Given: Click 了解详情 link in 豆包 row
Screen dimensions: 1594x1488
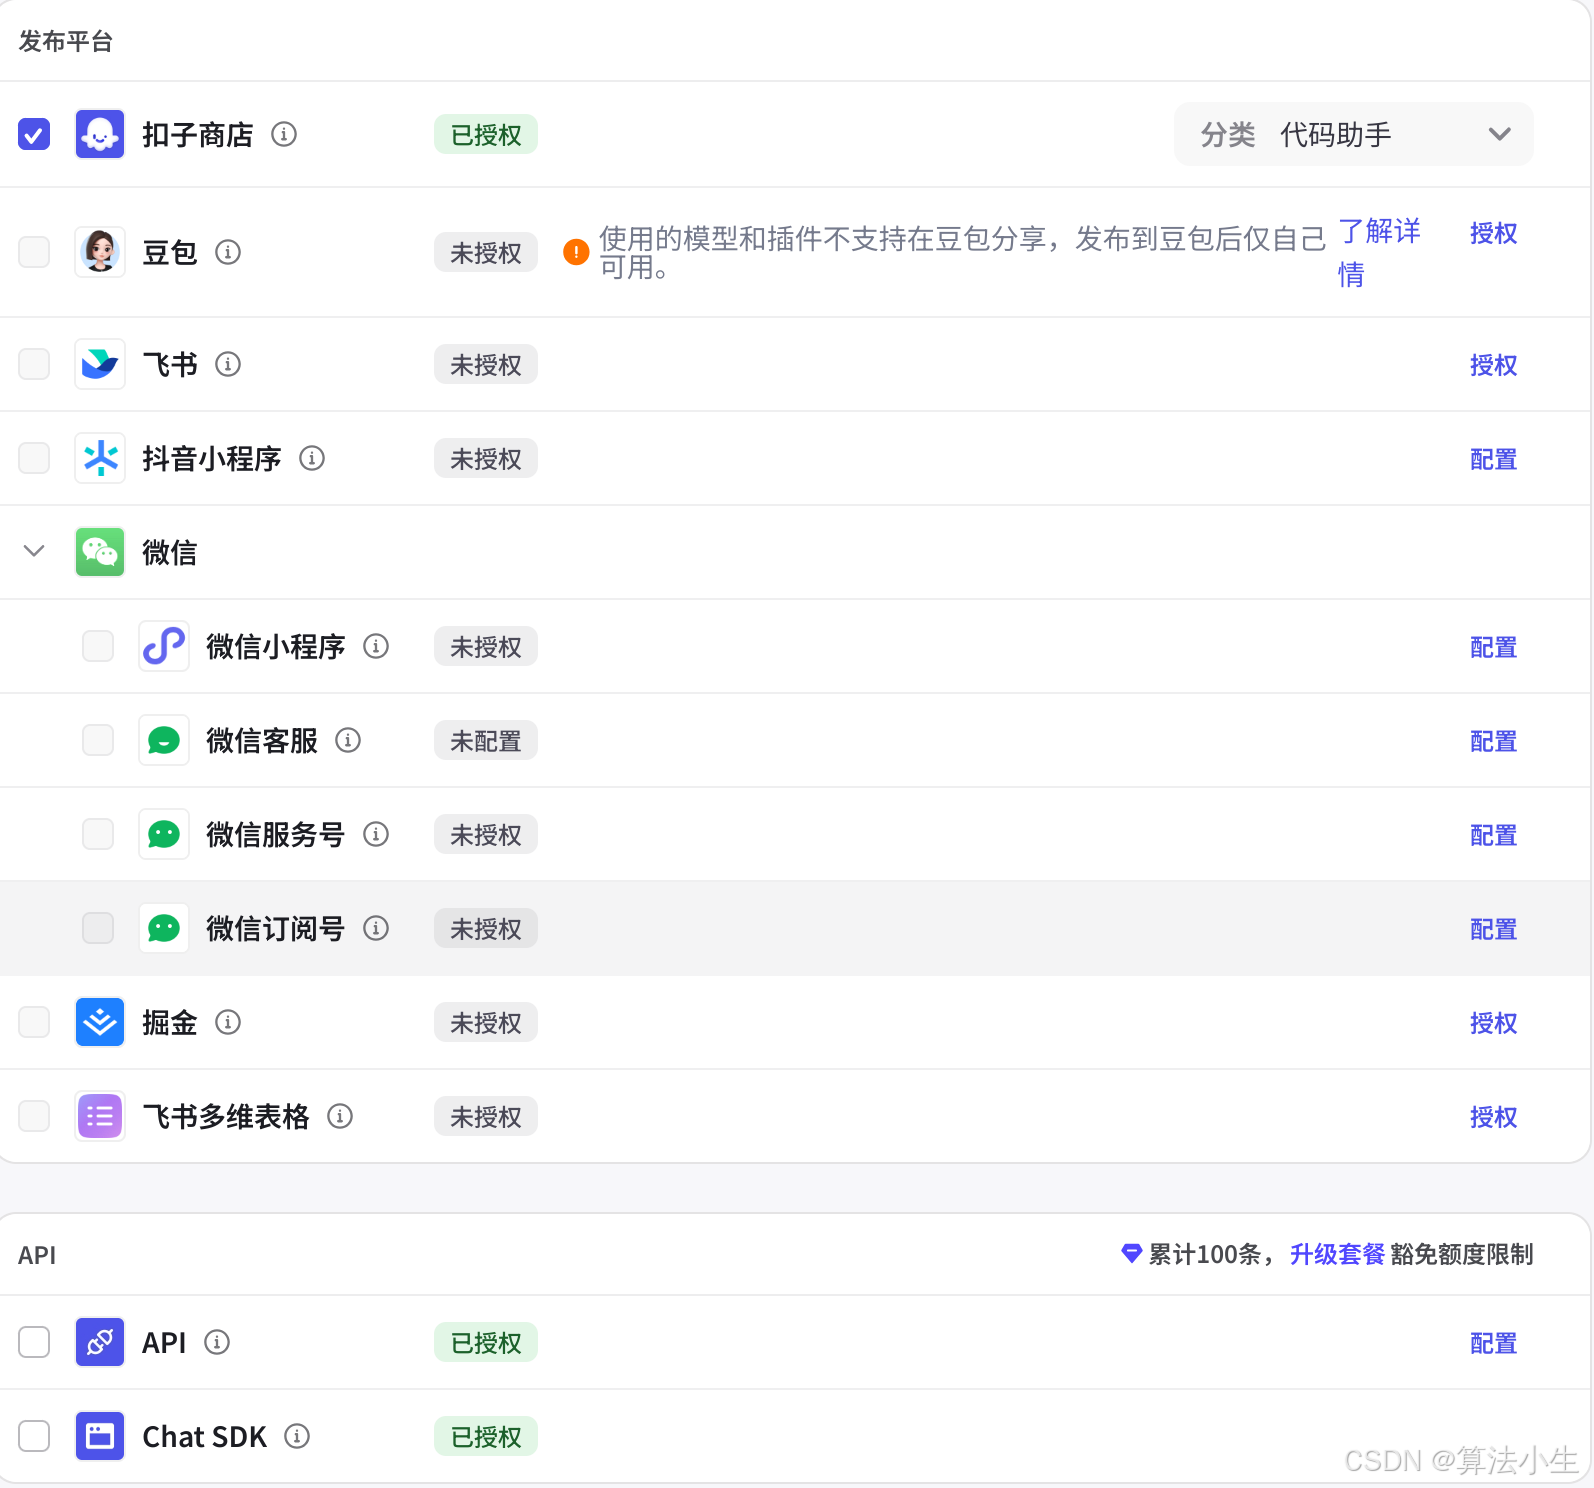Looking at the screenshot, I should click(1379, 252).
